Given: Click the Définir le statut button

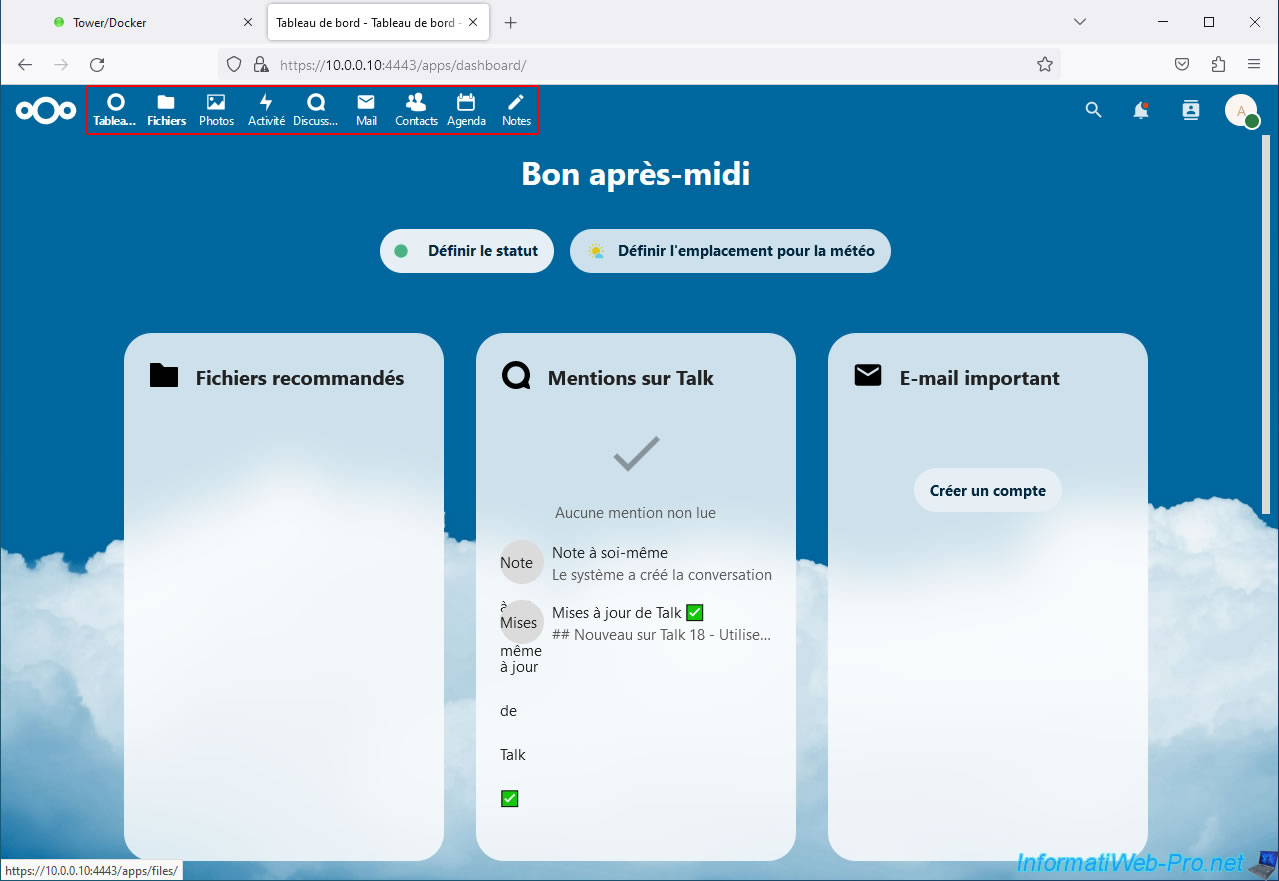Looking at the screenshot, I should (x=467, y=251).
